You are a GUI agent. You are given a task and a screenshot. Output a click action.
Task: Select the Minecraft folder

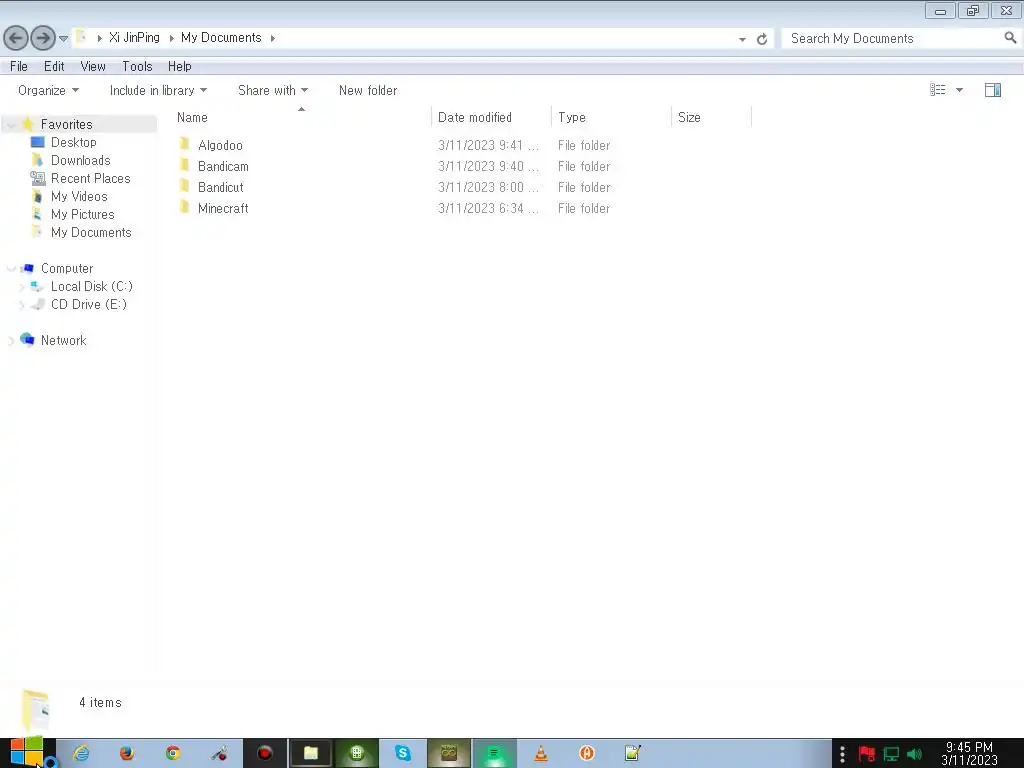point(223,208)
